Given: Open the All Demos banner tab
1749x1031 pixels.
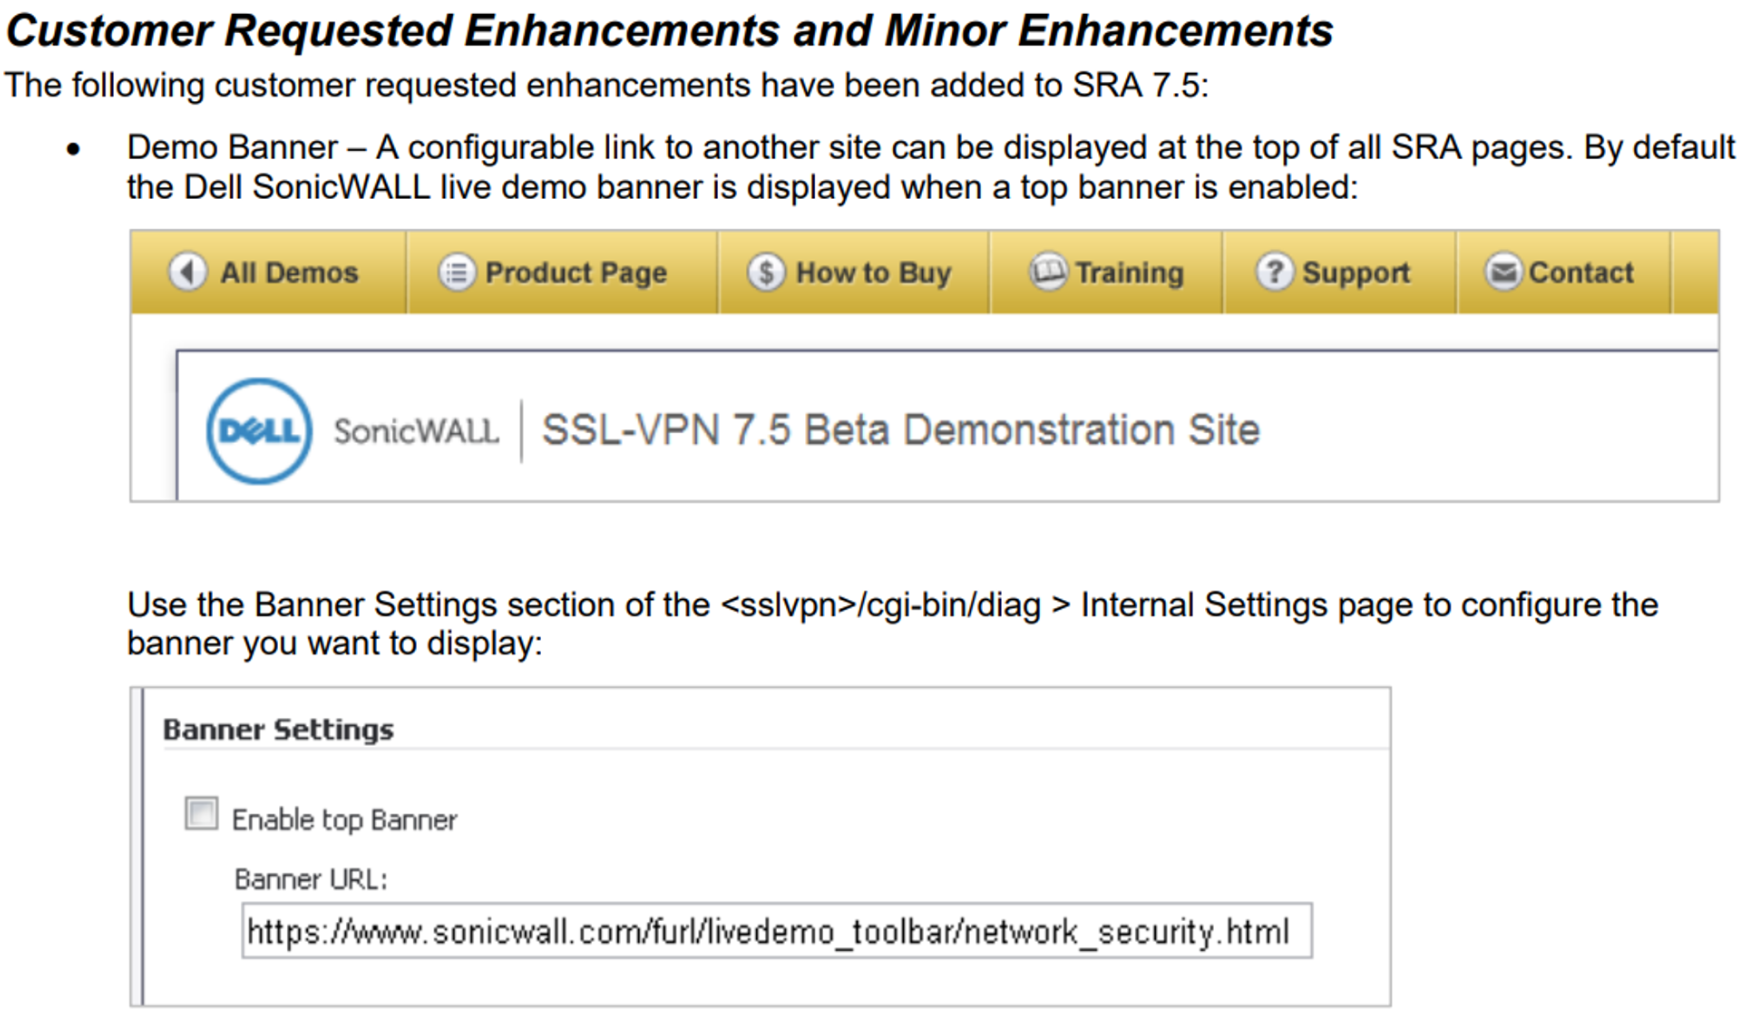Looking at the screenshot, I should click(268, 272).
